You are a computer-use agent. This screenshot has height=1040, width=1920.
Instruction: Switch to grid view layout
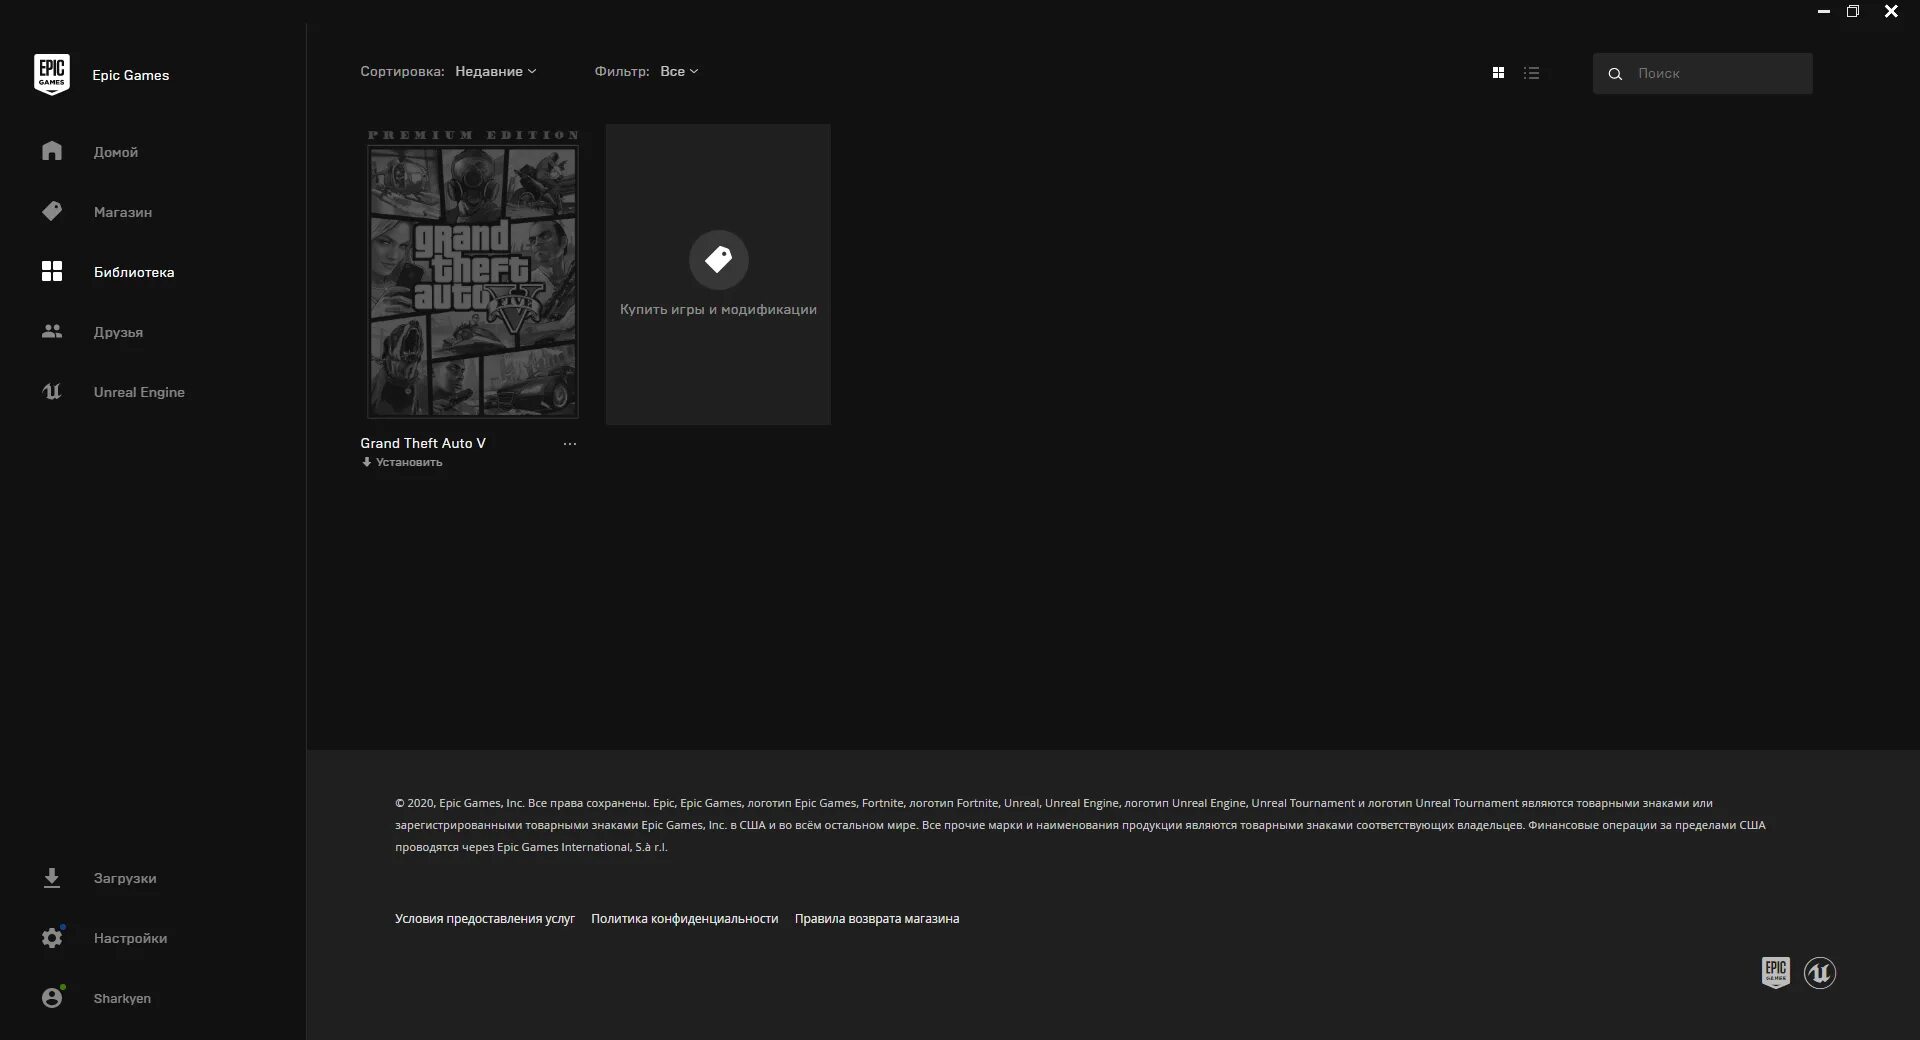point(1498,73)
